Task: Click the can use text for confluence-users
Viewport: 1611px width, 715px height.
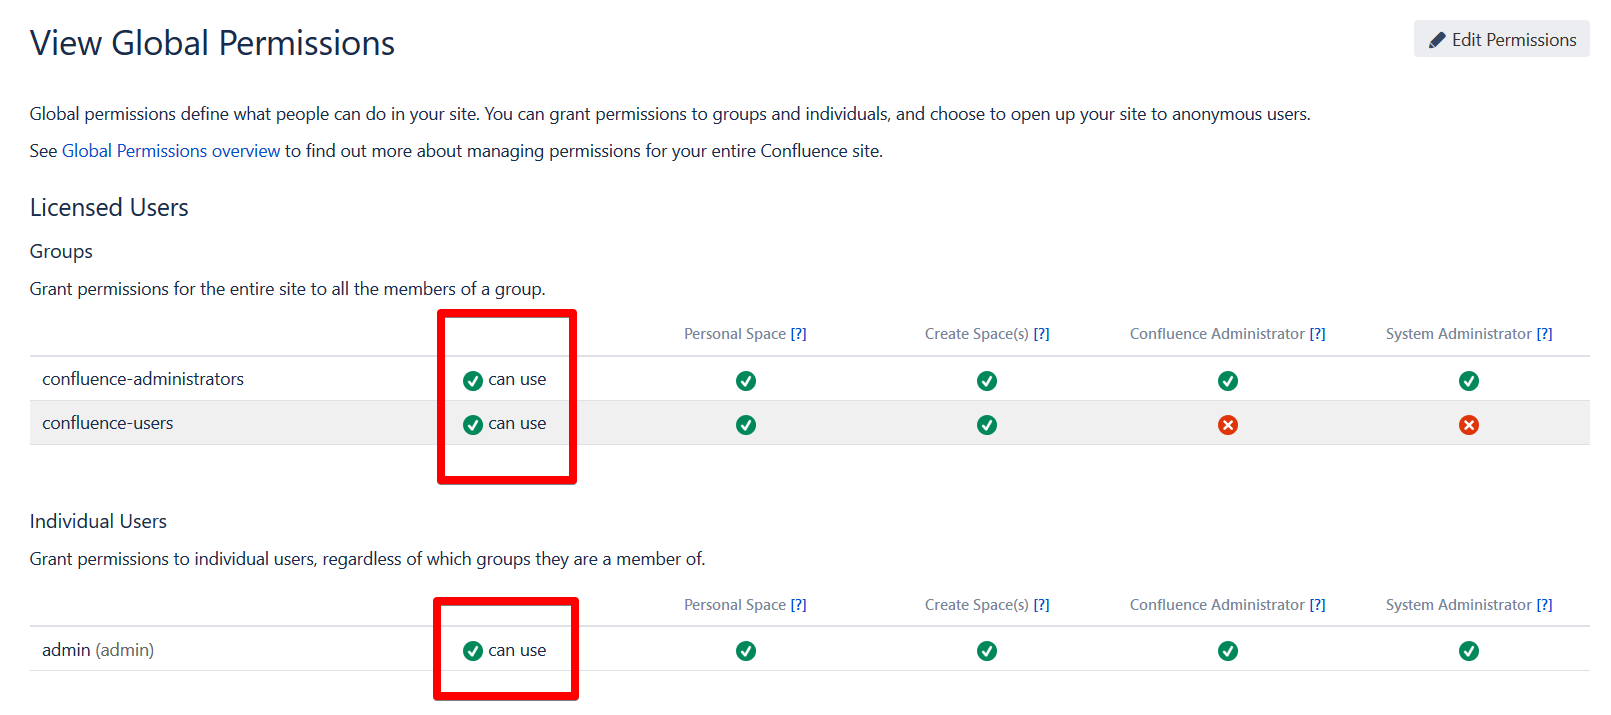Action: coord(517,423)
